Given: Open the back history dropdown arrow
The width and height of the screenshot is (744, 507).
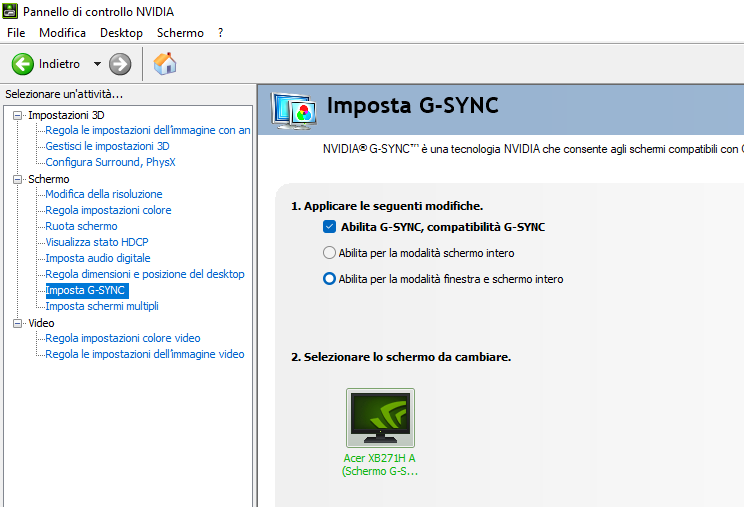Looking at the screenshot, I should coord(97,64).
